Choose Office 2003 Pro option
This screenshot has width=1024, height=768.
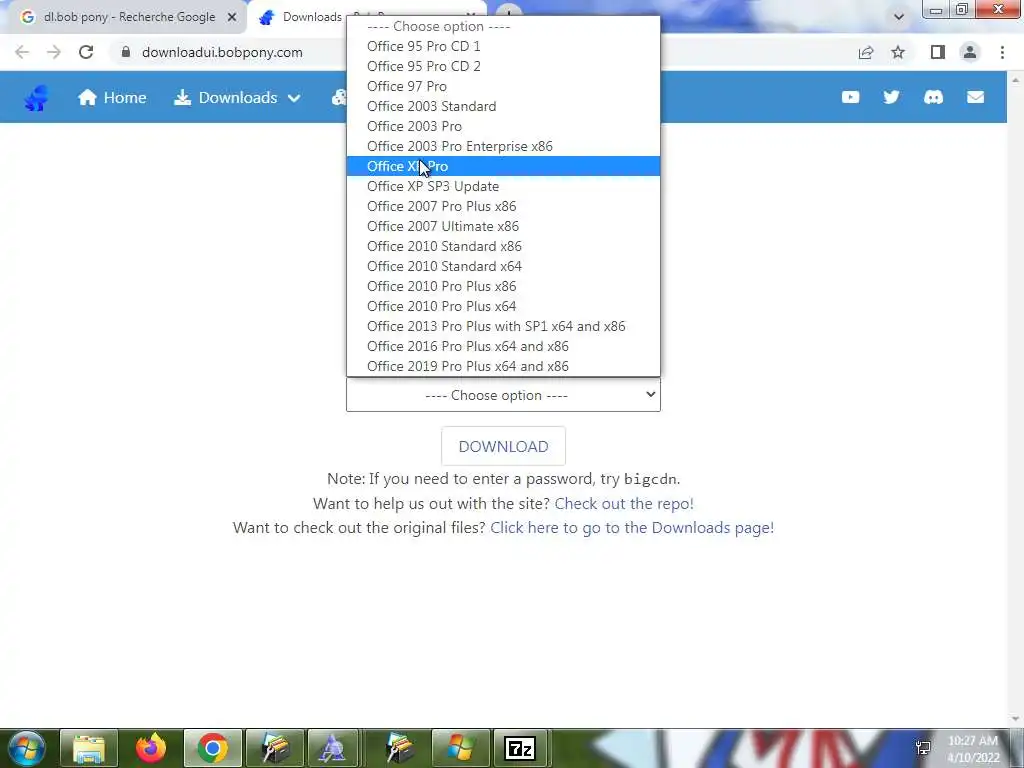pyautogui.click(x=504, y=126)
